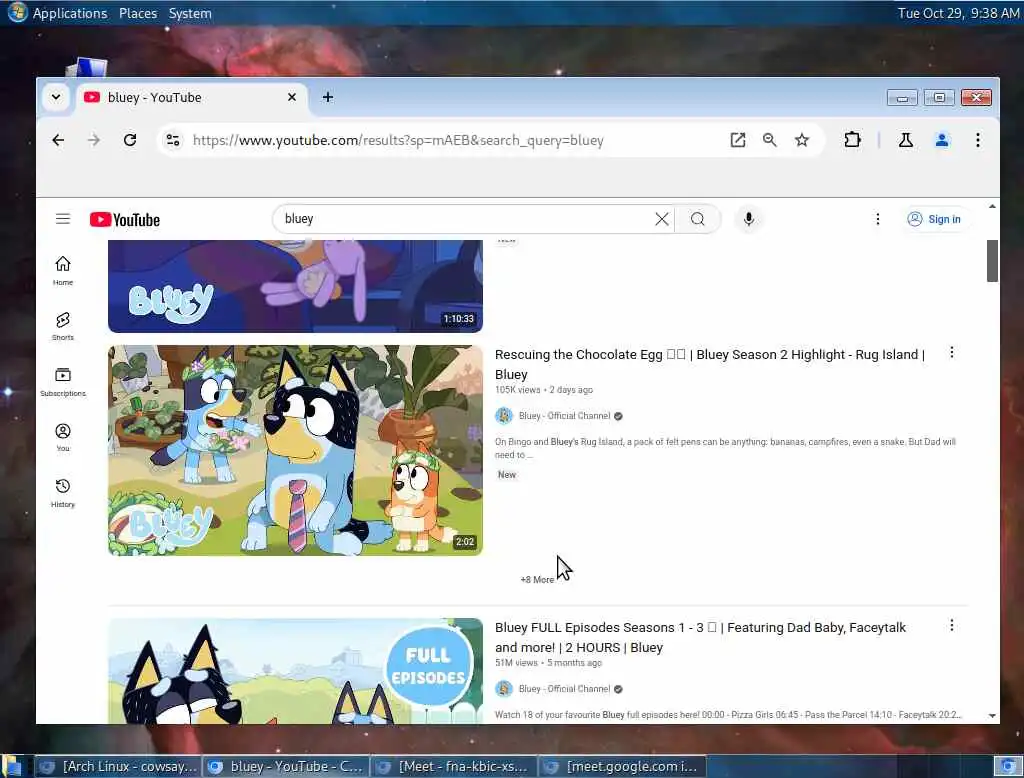
Task: Open Subscriptions in sidebar
Action: coord(63,382)
